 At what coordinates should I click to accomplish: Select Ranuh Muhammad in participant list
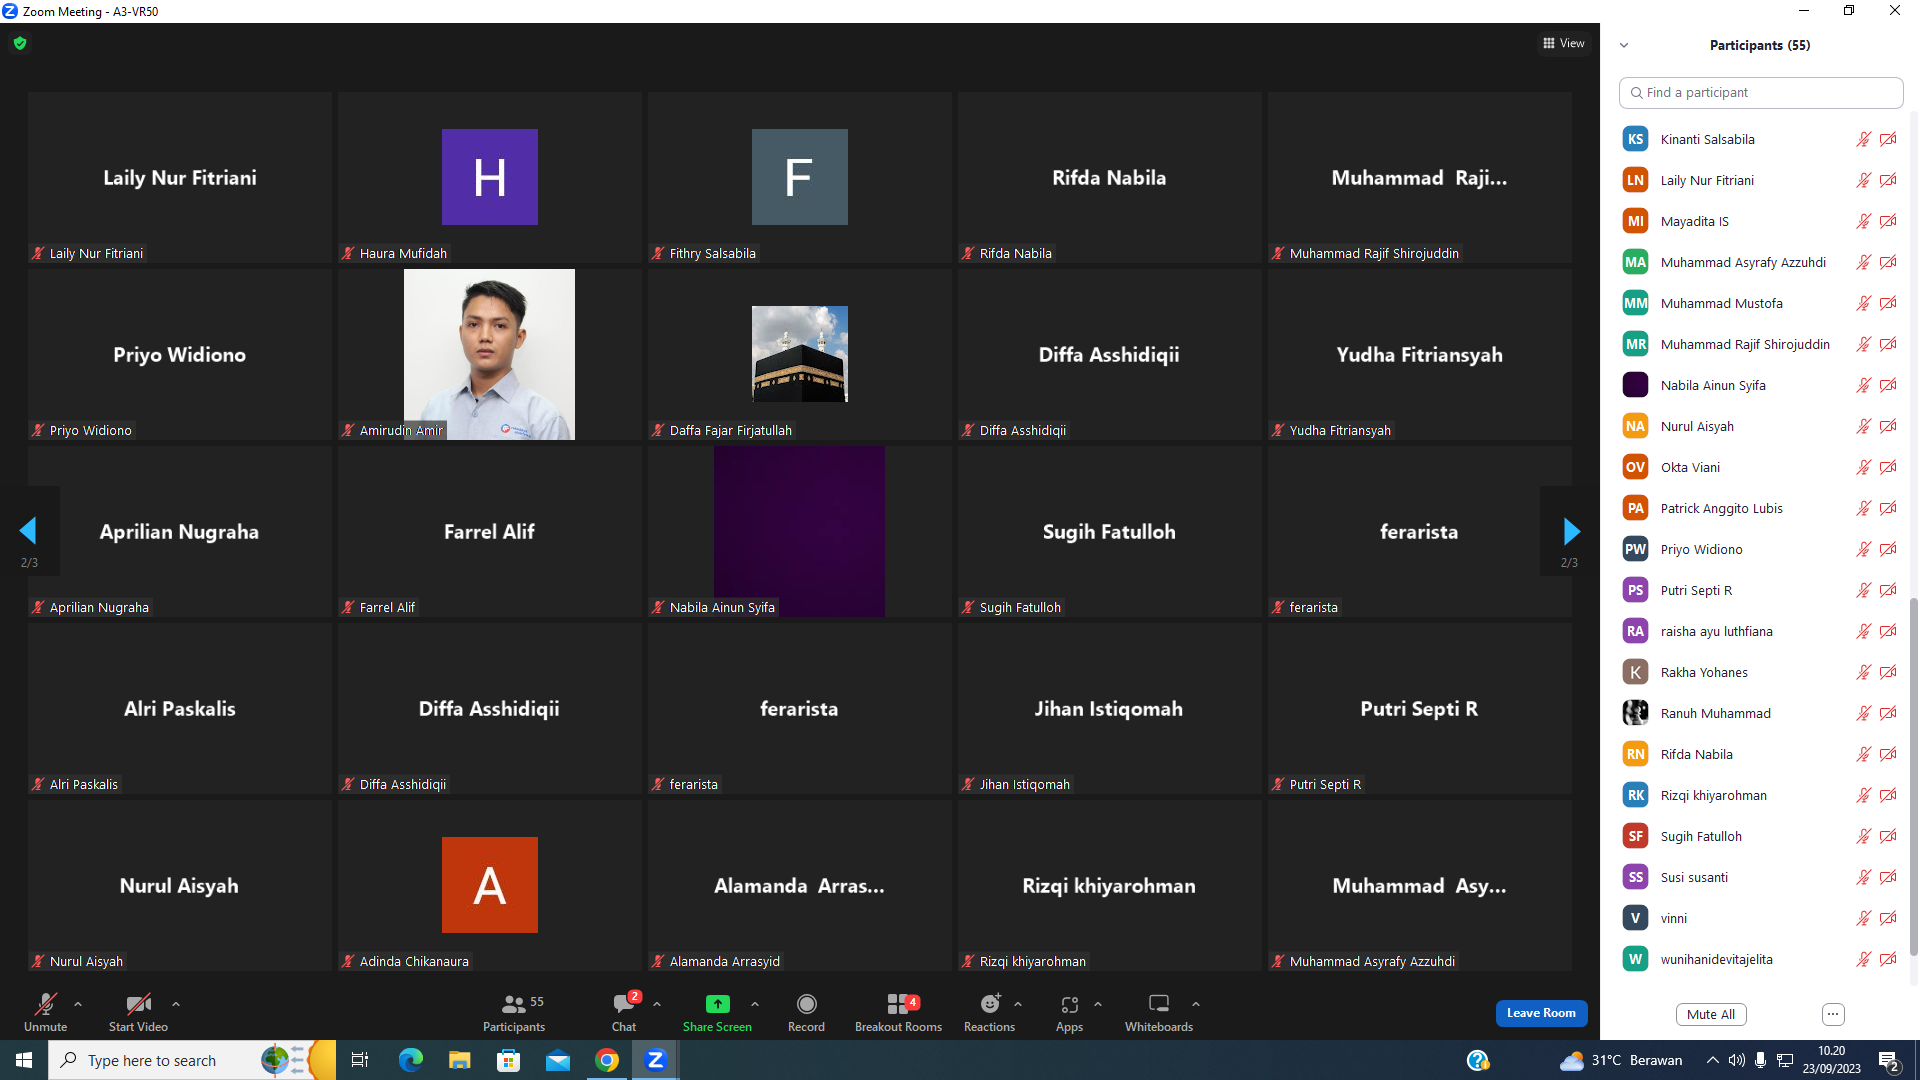pyautogui.click(x=1760, y=713)
